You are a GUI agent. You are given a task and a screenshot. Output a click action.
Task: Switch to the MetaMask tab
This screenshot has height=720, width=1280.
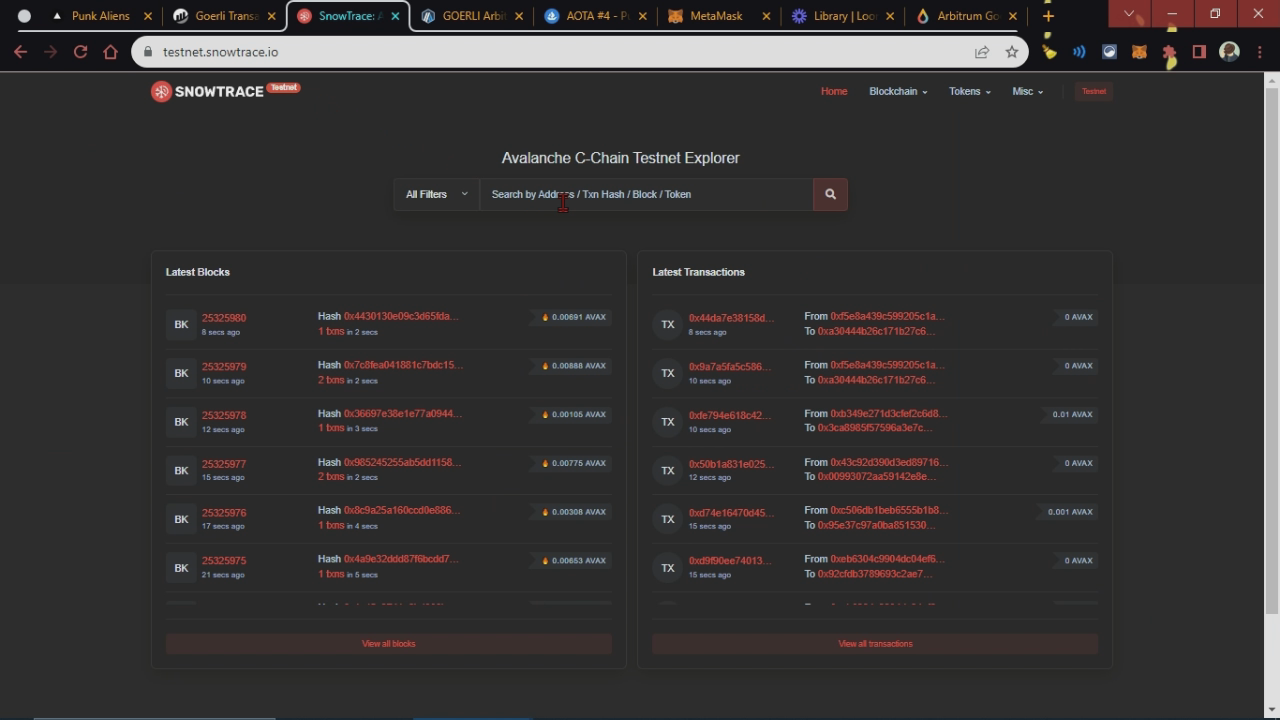click(718, 16)
